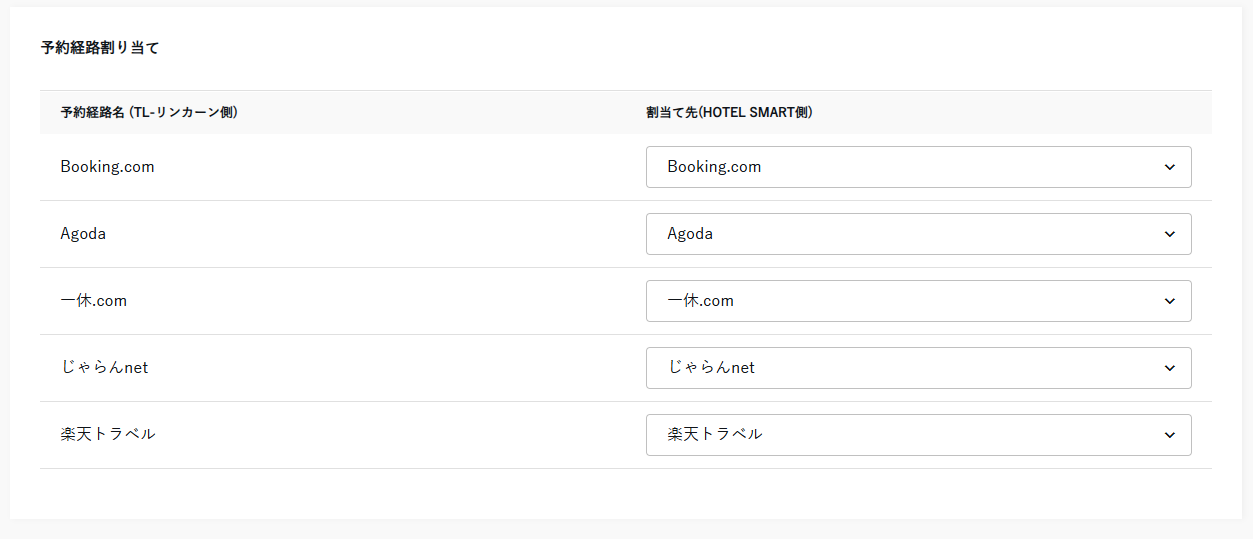Click the 割当て先(HOTEL SMART側) column header
1253x539 pixels.
pyautogui.click(x=729, y=113)
